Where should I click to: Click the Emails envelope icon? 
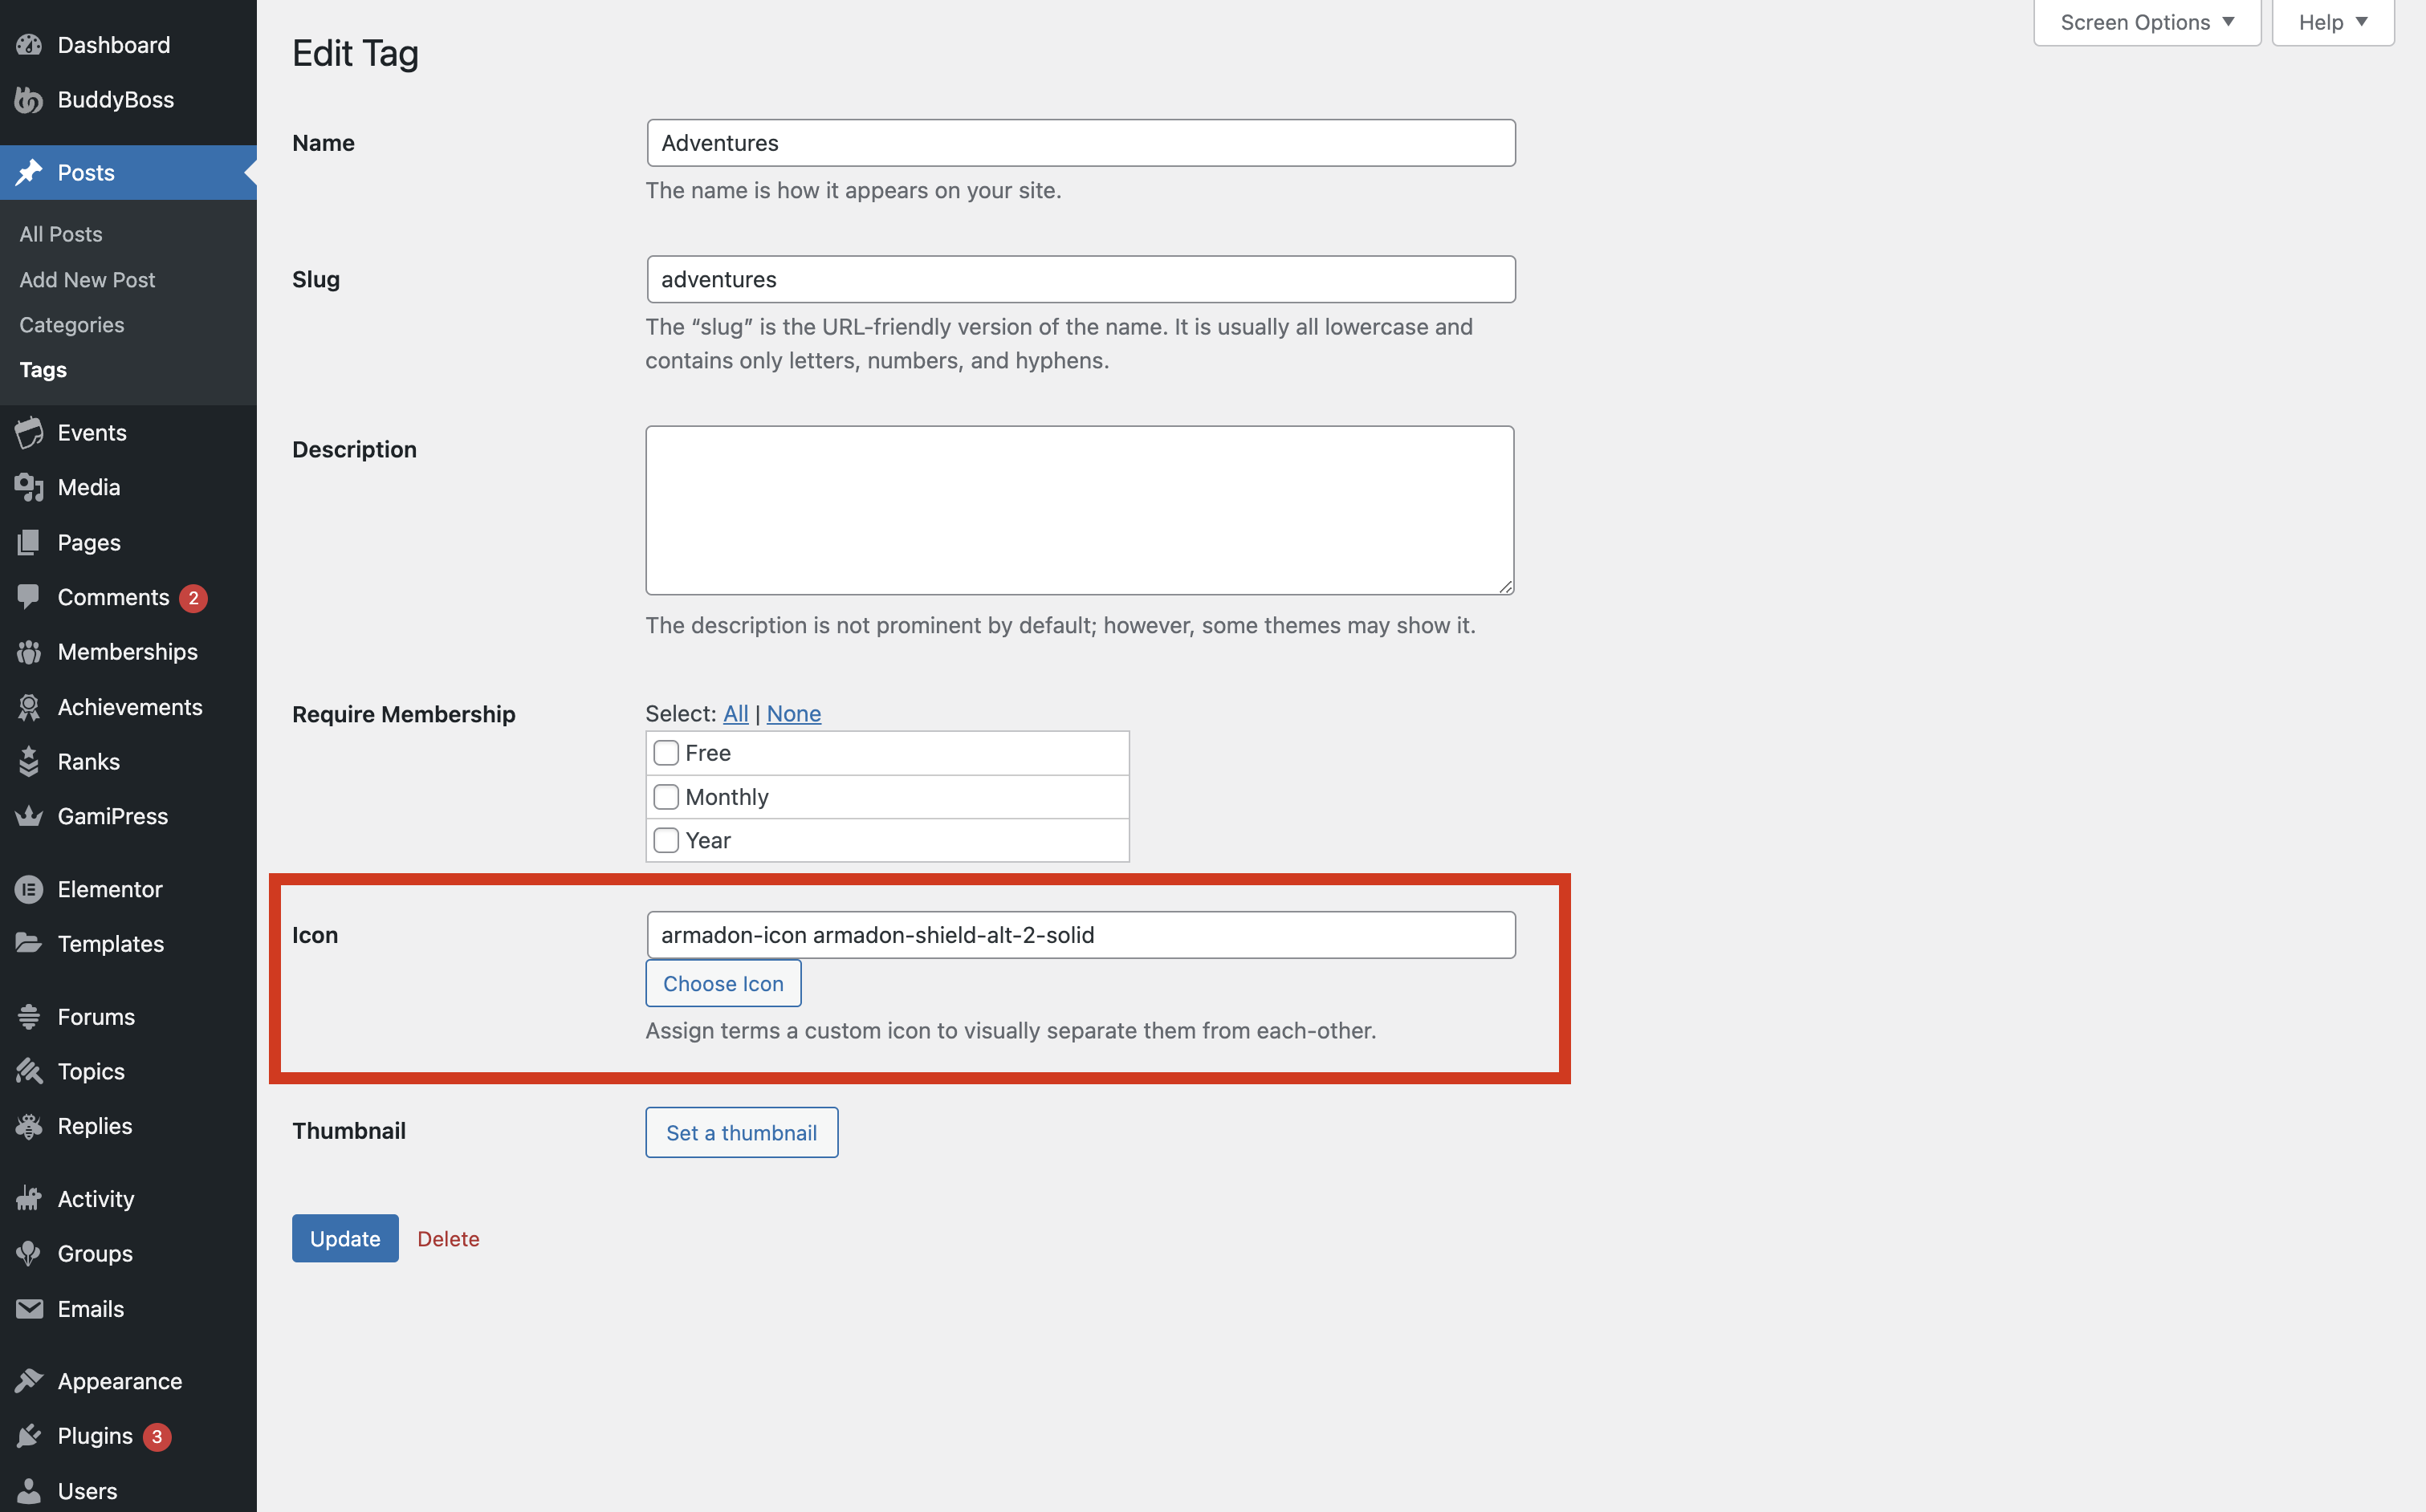tap(29, 1309)
